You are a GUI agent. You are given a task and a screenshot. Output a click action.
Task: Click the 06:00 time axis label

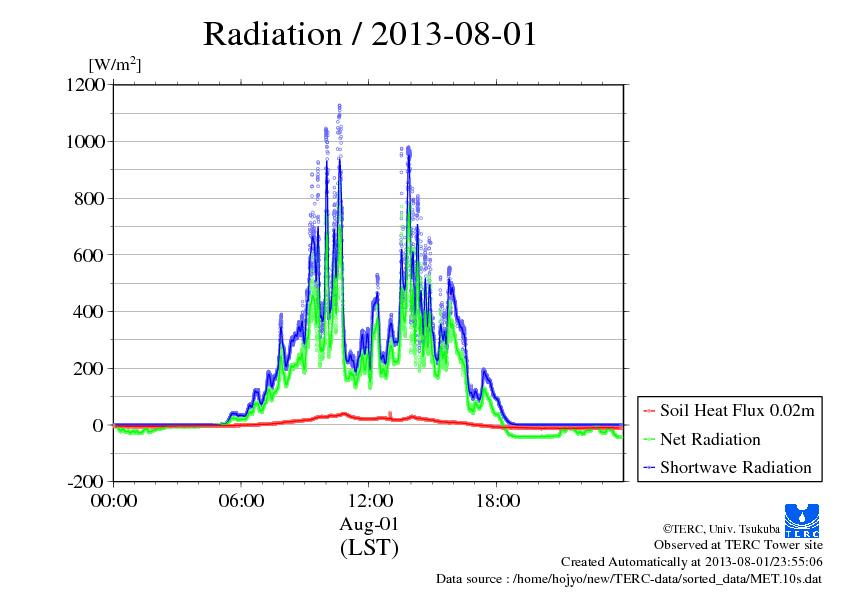pos(241,501)
